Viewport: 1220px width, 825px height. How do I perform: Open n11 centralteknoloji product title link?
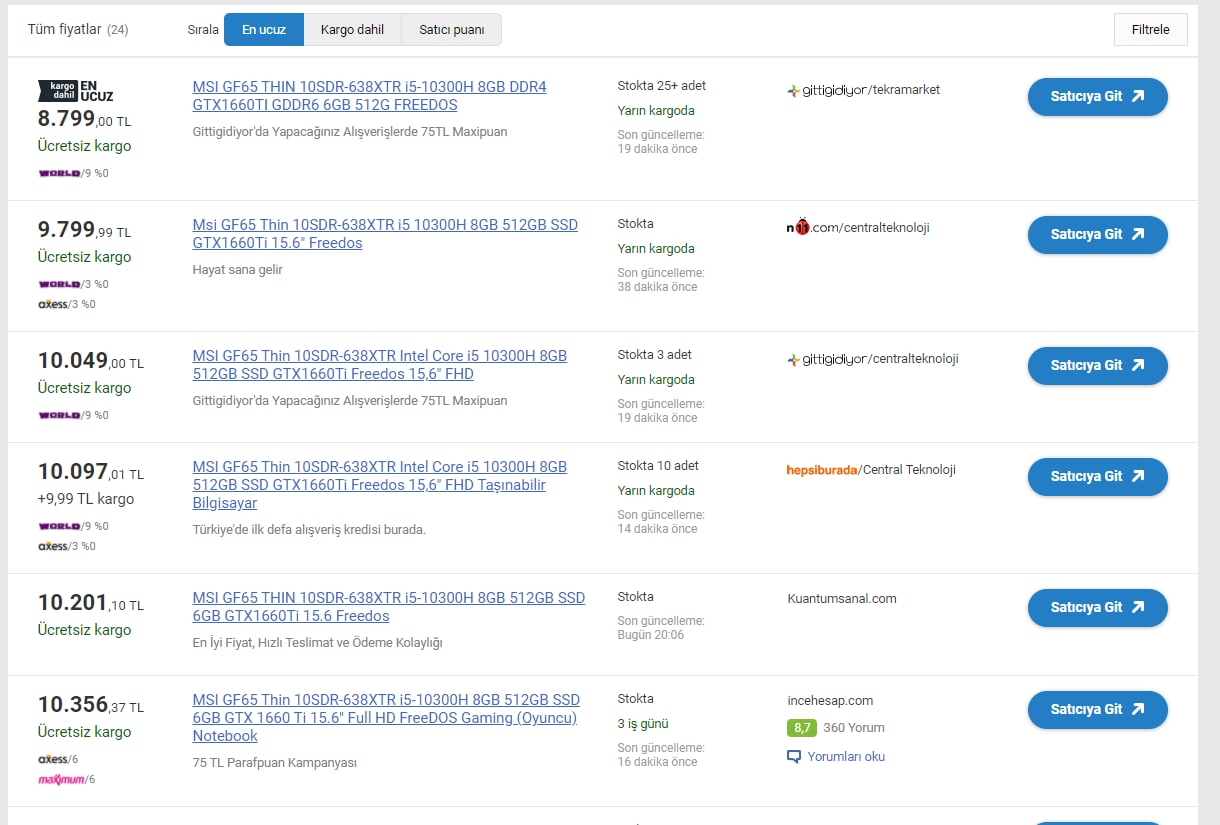(x=385, y=234)
